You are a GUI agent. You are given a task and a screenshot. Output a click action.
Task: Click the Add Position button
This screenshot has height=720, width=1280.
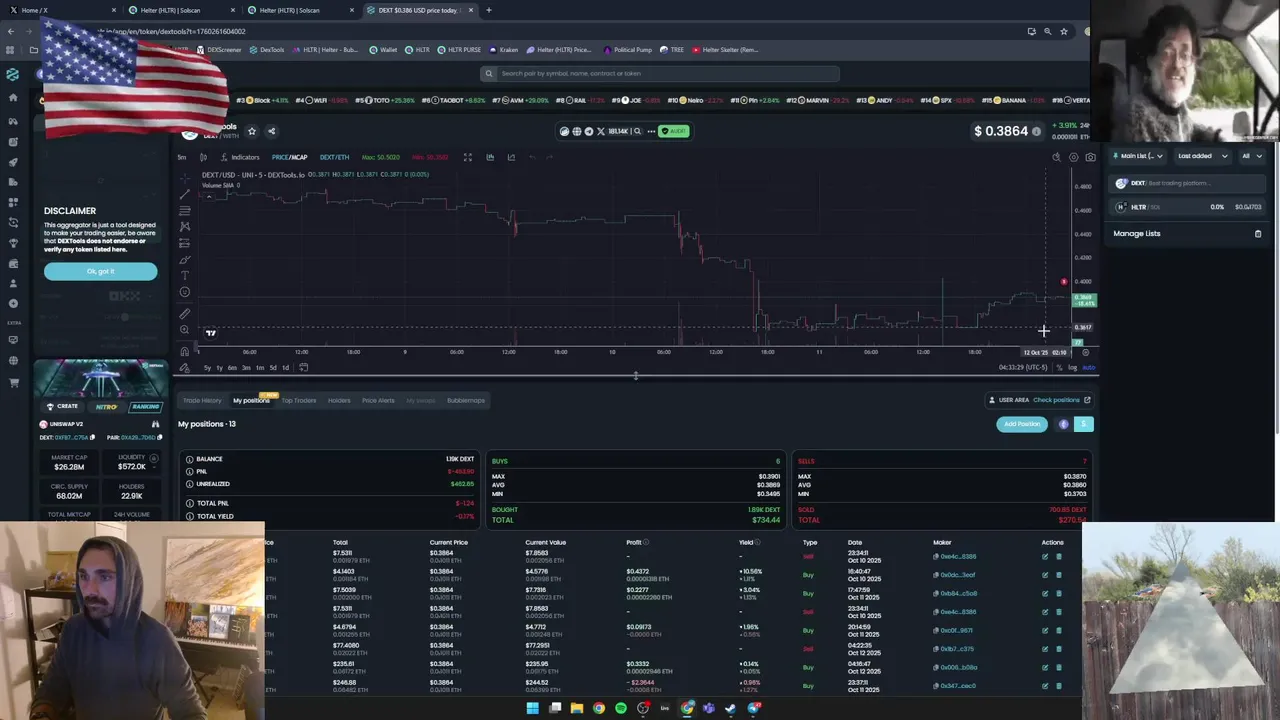pos(1022,424)
